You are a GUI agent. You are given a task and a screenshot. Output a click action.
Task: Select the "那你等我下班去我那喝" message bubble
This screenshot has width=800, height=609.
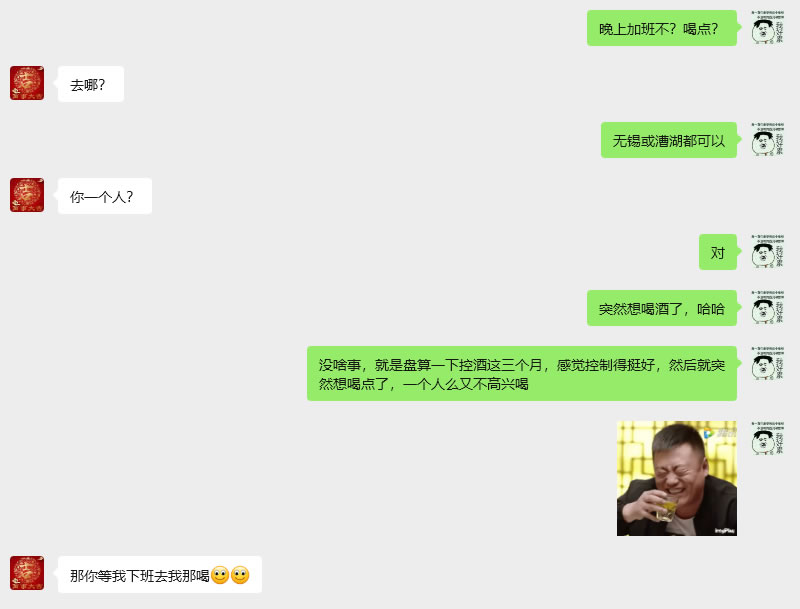[x=160, y=574]
